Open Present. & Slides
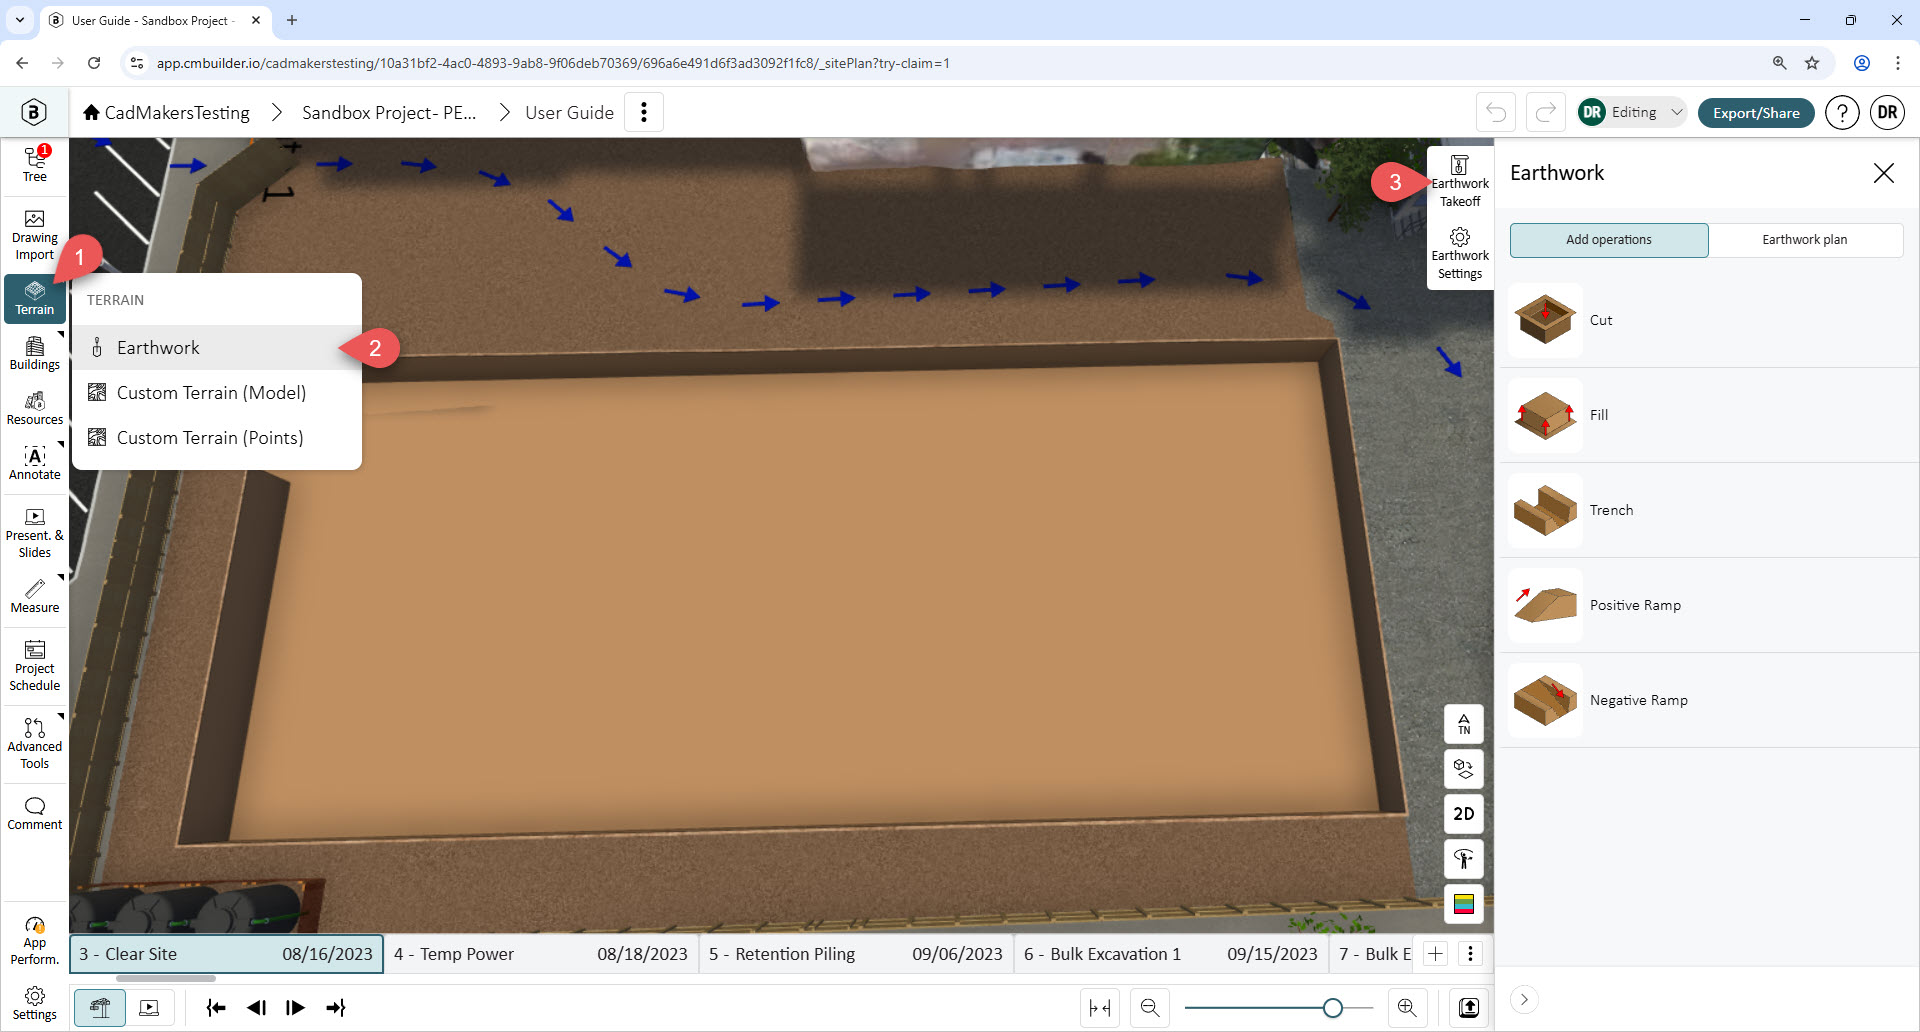The height and width of the screenshot is (1032, 1920). [x=35, y=533]
